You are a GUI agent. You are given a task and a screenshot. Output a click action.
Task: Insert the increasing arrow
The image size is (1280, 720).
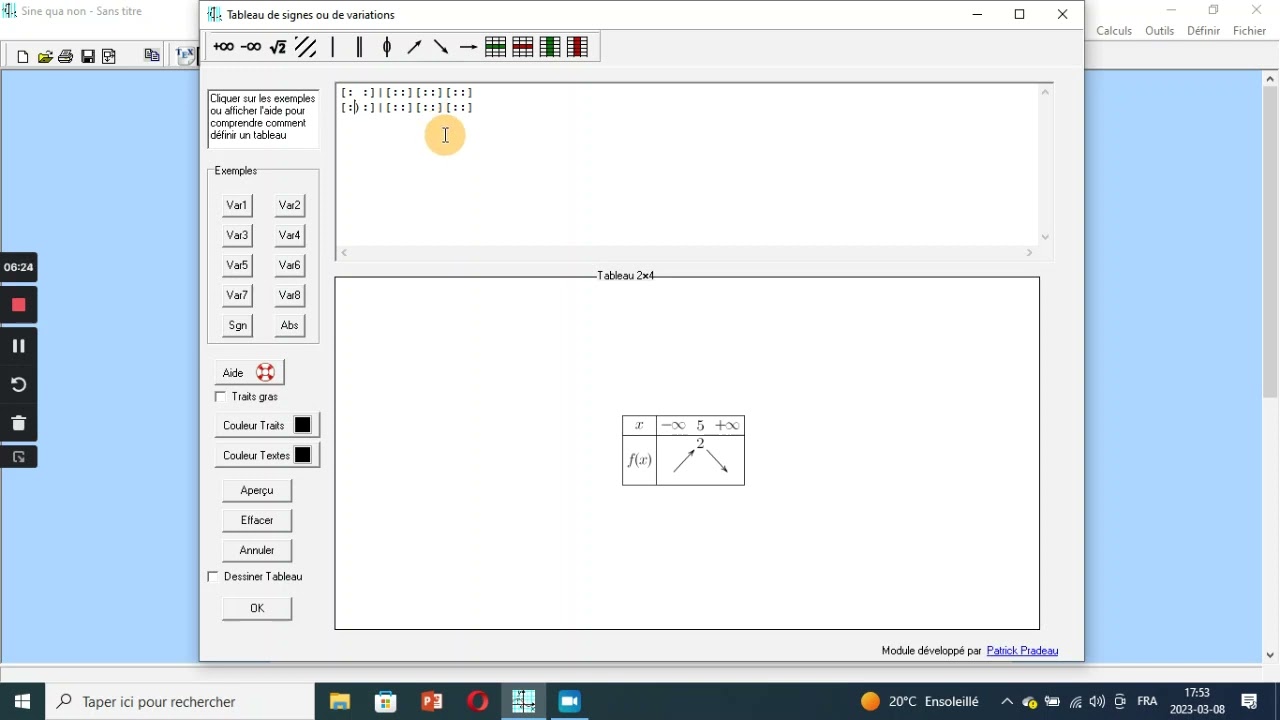pos(414,47)
